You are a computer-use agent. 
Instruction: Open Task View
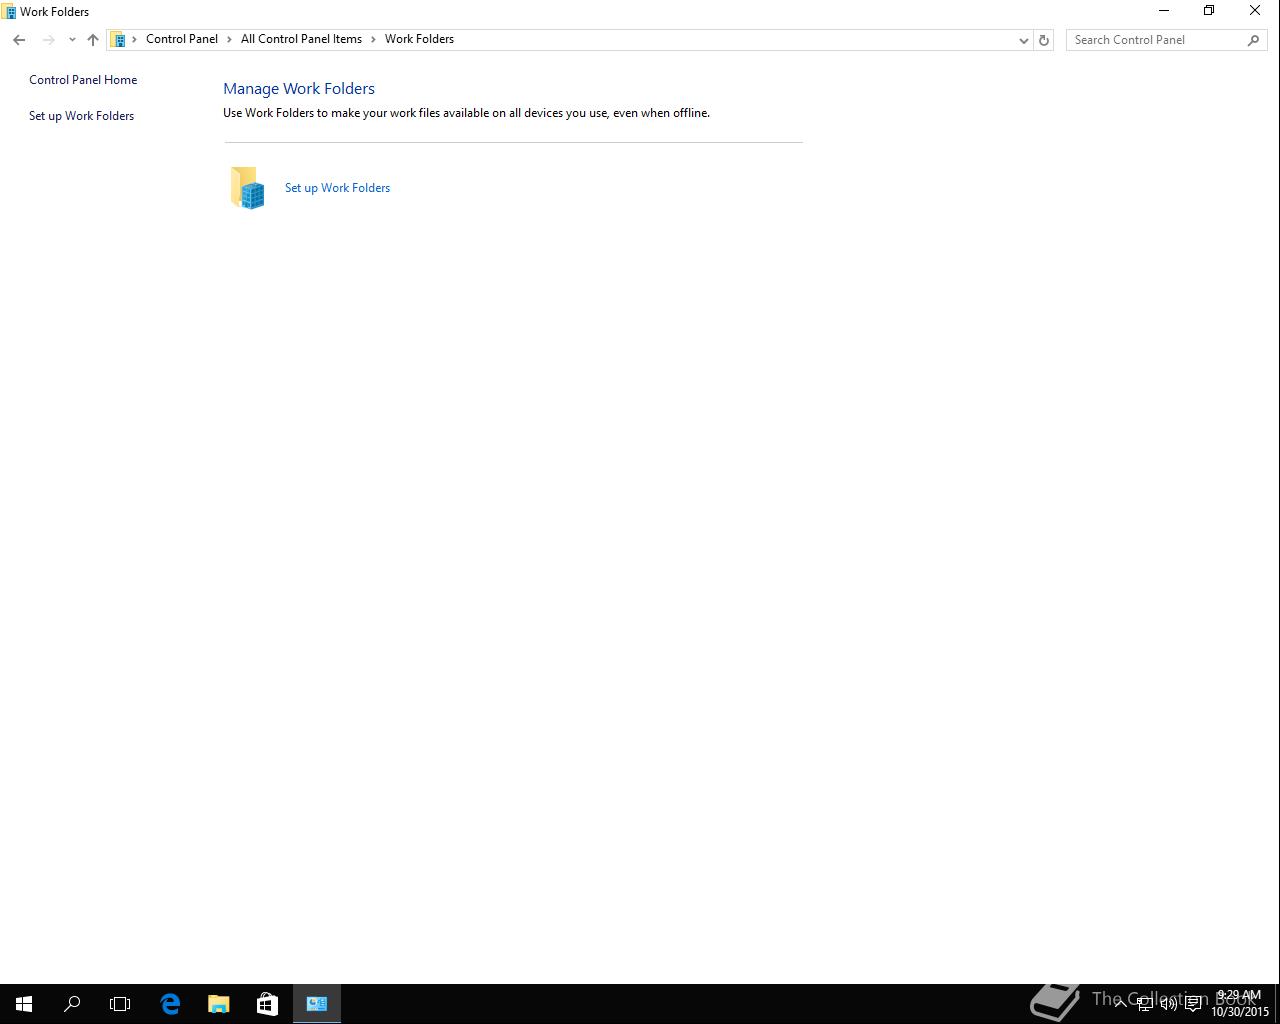pyautogui.click(x=120, y=1004)
